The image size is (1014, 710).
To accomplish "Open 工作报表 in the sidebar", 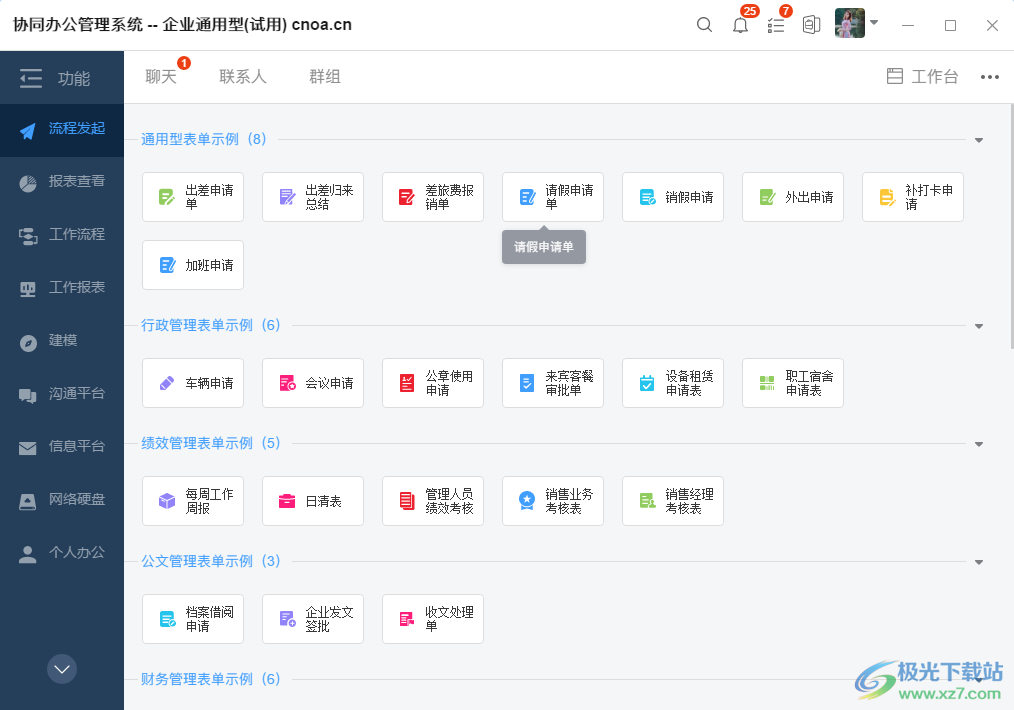I will click(x=62, y=289).
